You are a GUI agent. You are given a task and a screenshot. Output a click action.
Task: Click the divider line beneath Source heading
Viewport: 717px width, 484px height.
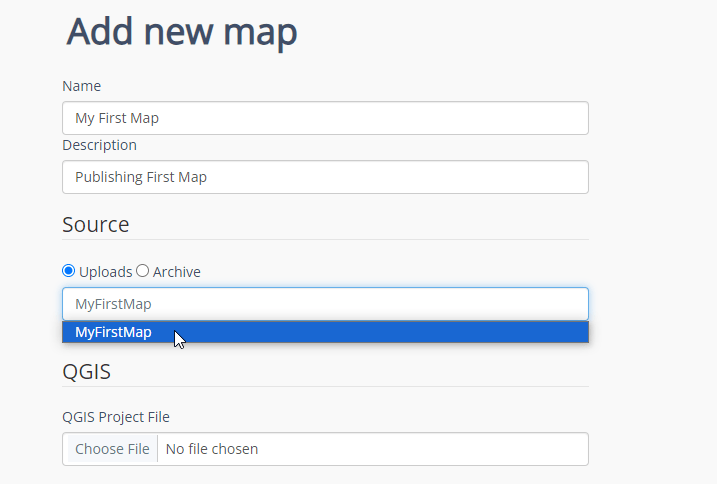[x=325, y=240]
